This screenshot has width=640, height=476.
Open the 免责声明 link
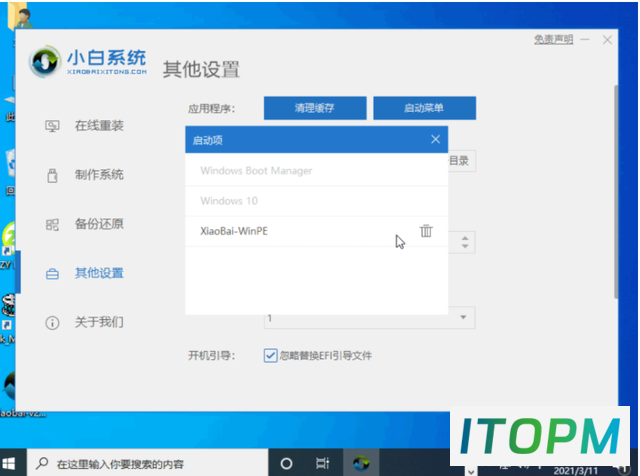pyautogui.click(x=553, y=40)
